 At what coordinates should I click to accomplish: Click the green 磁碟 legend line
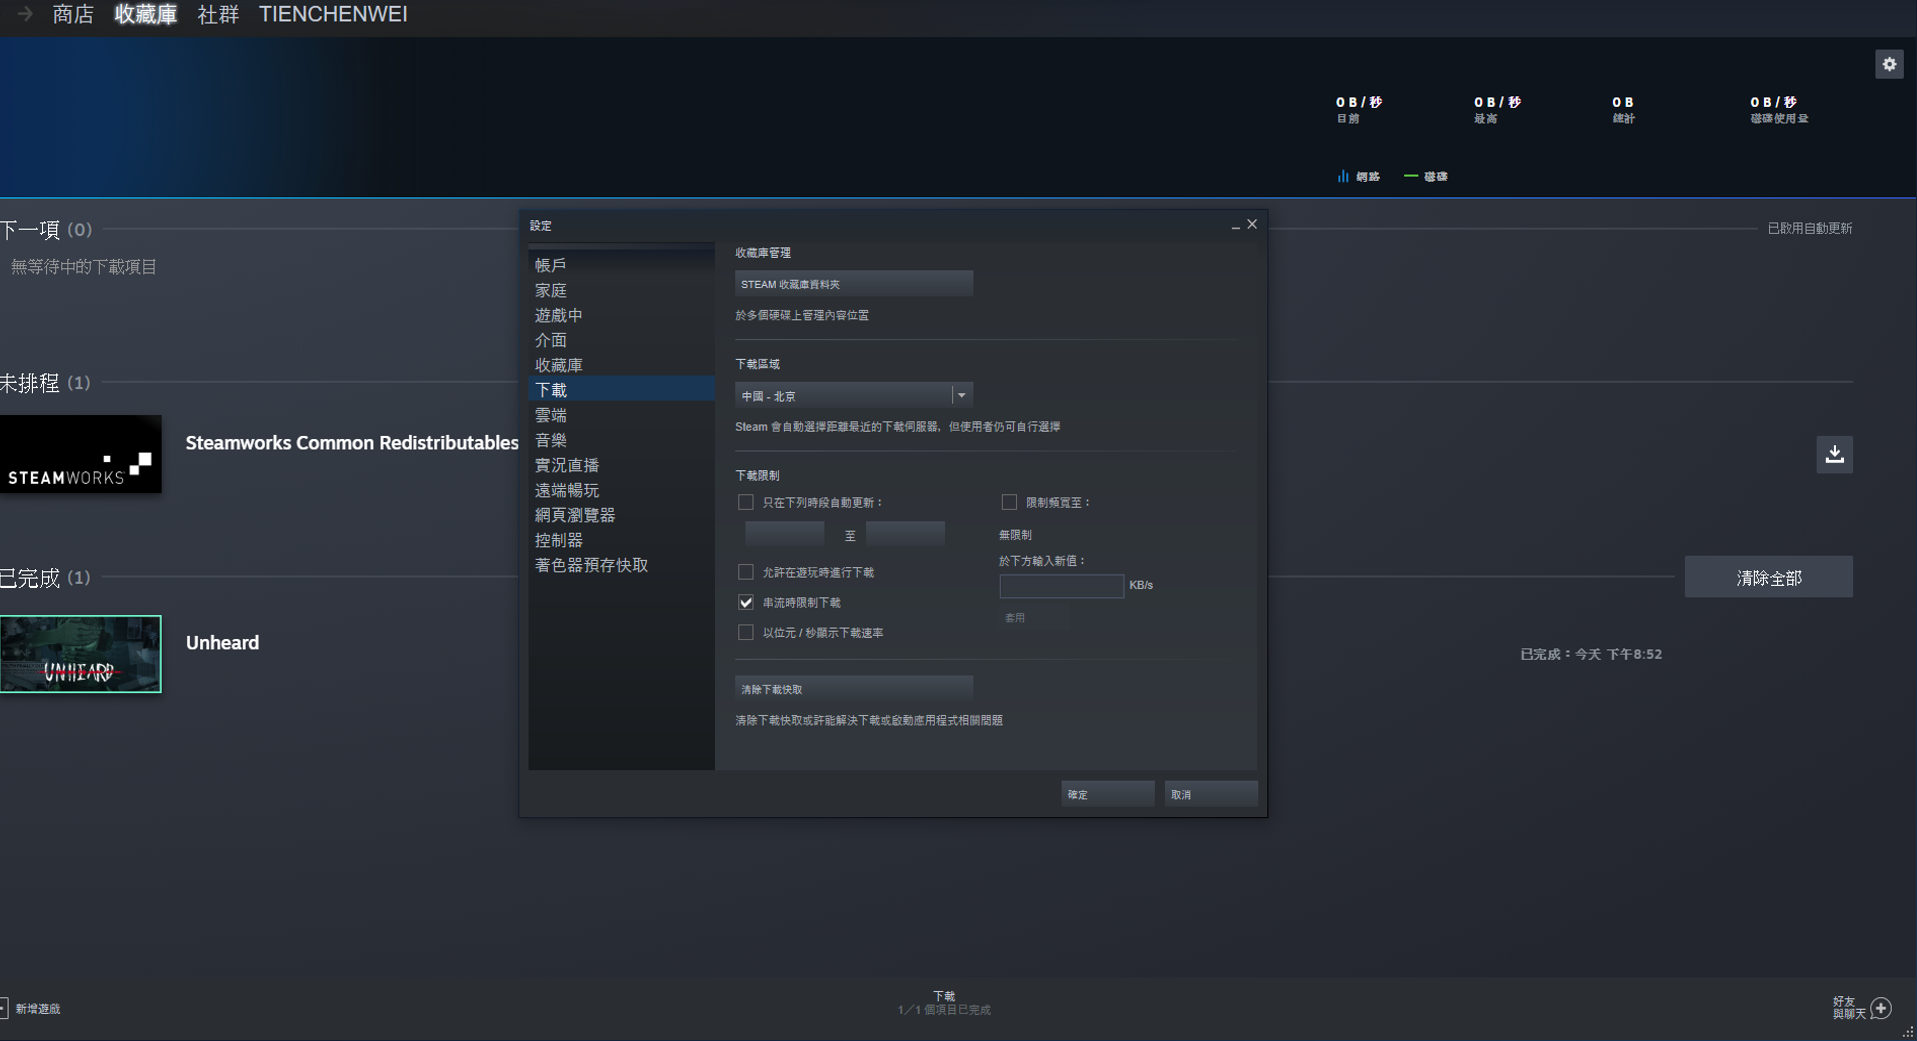coord(1410,176)
